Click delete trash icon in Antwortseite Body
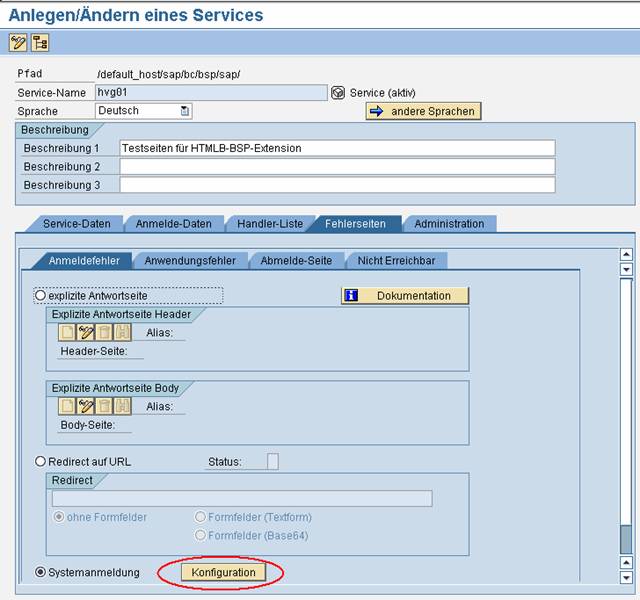 (x=104, y=406)
